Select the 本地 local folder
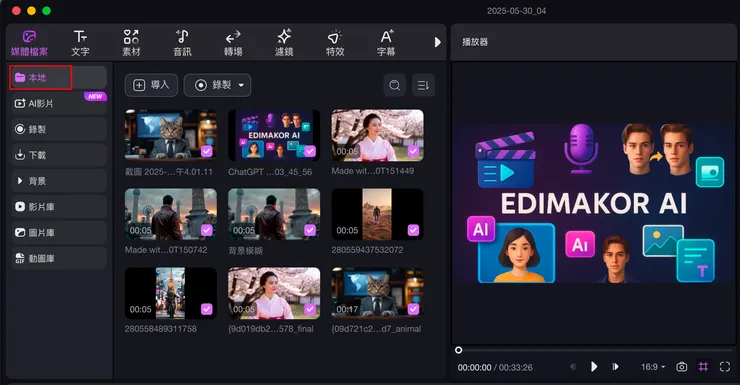 tap(59, 77)
